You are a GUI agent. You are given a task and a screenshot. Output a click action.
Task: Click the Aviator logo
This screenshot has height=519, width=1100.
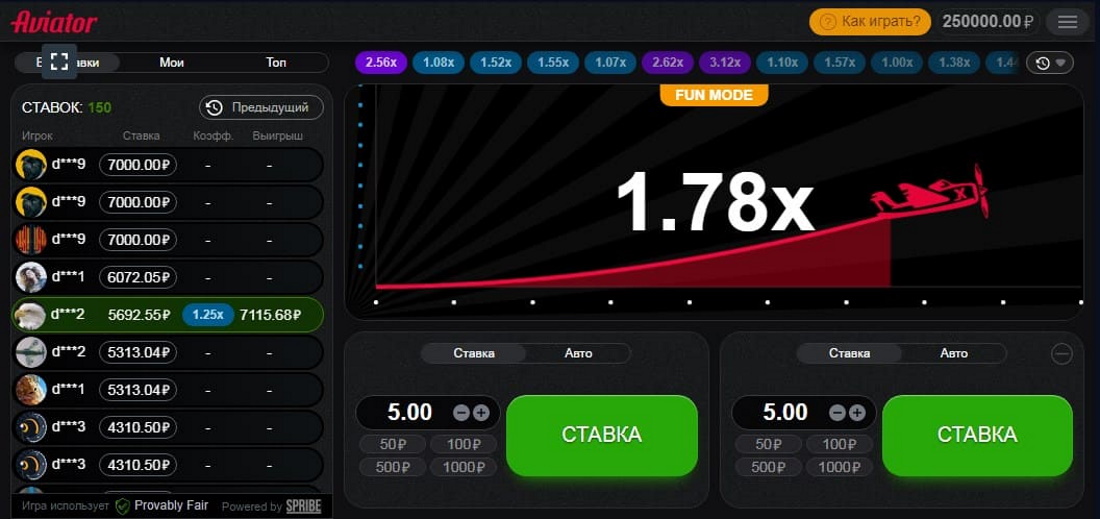pos(54,22)
